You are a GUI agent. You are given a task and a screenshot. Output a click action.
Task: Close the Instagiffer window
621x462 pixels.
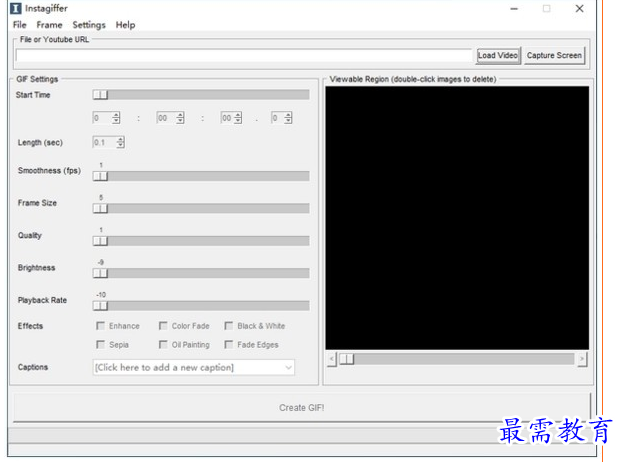(579, 9)
